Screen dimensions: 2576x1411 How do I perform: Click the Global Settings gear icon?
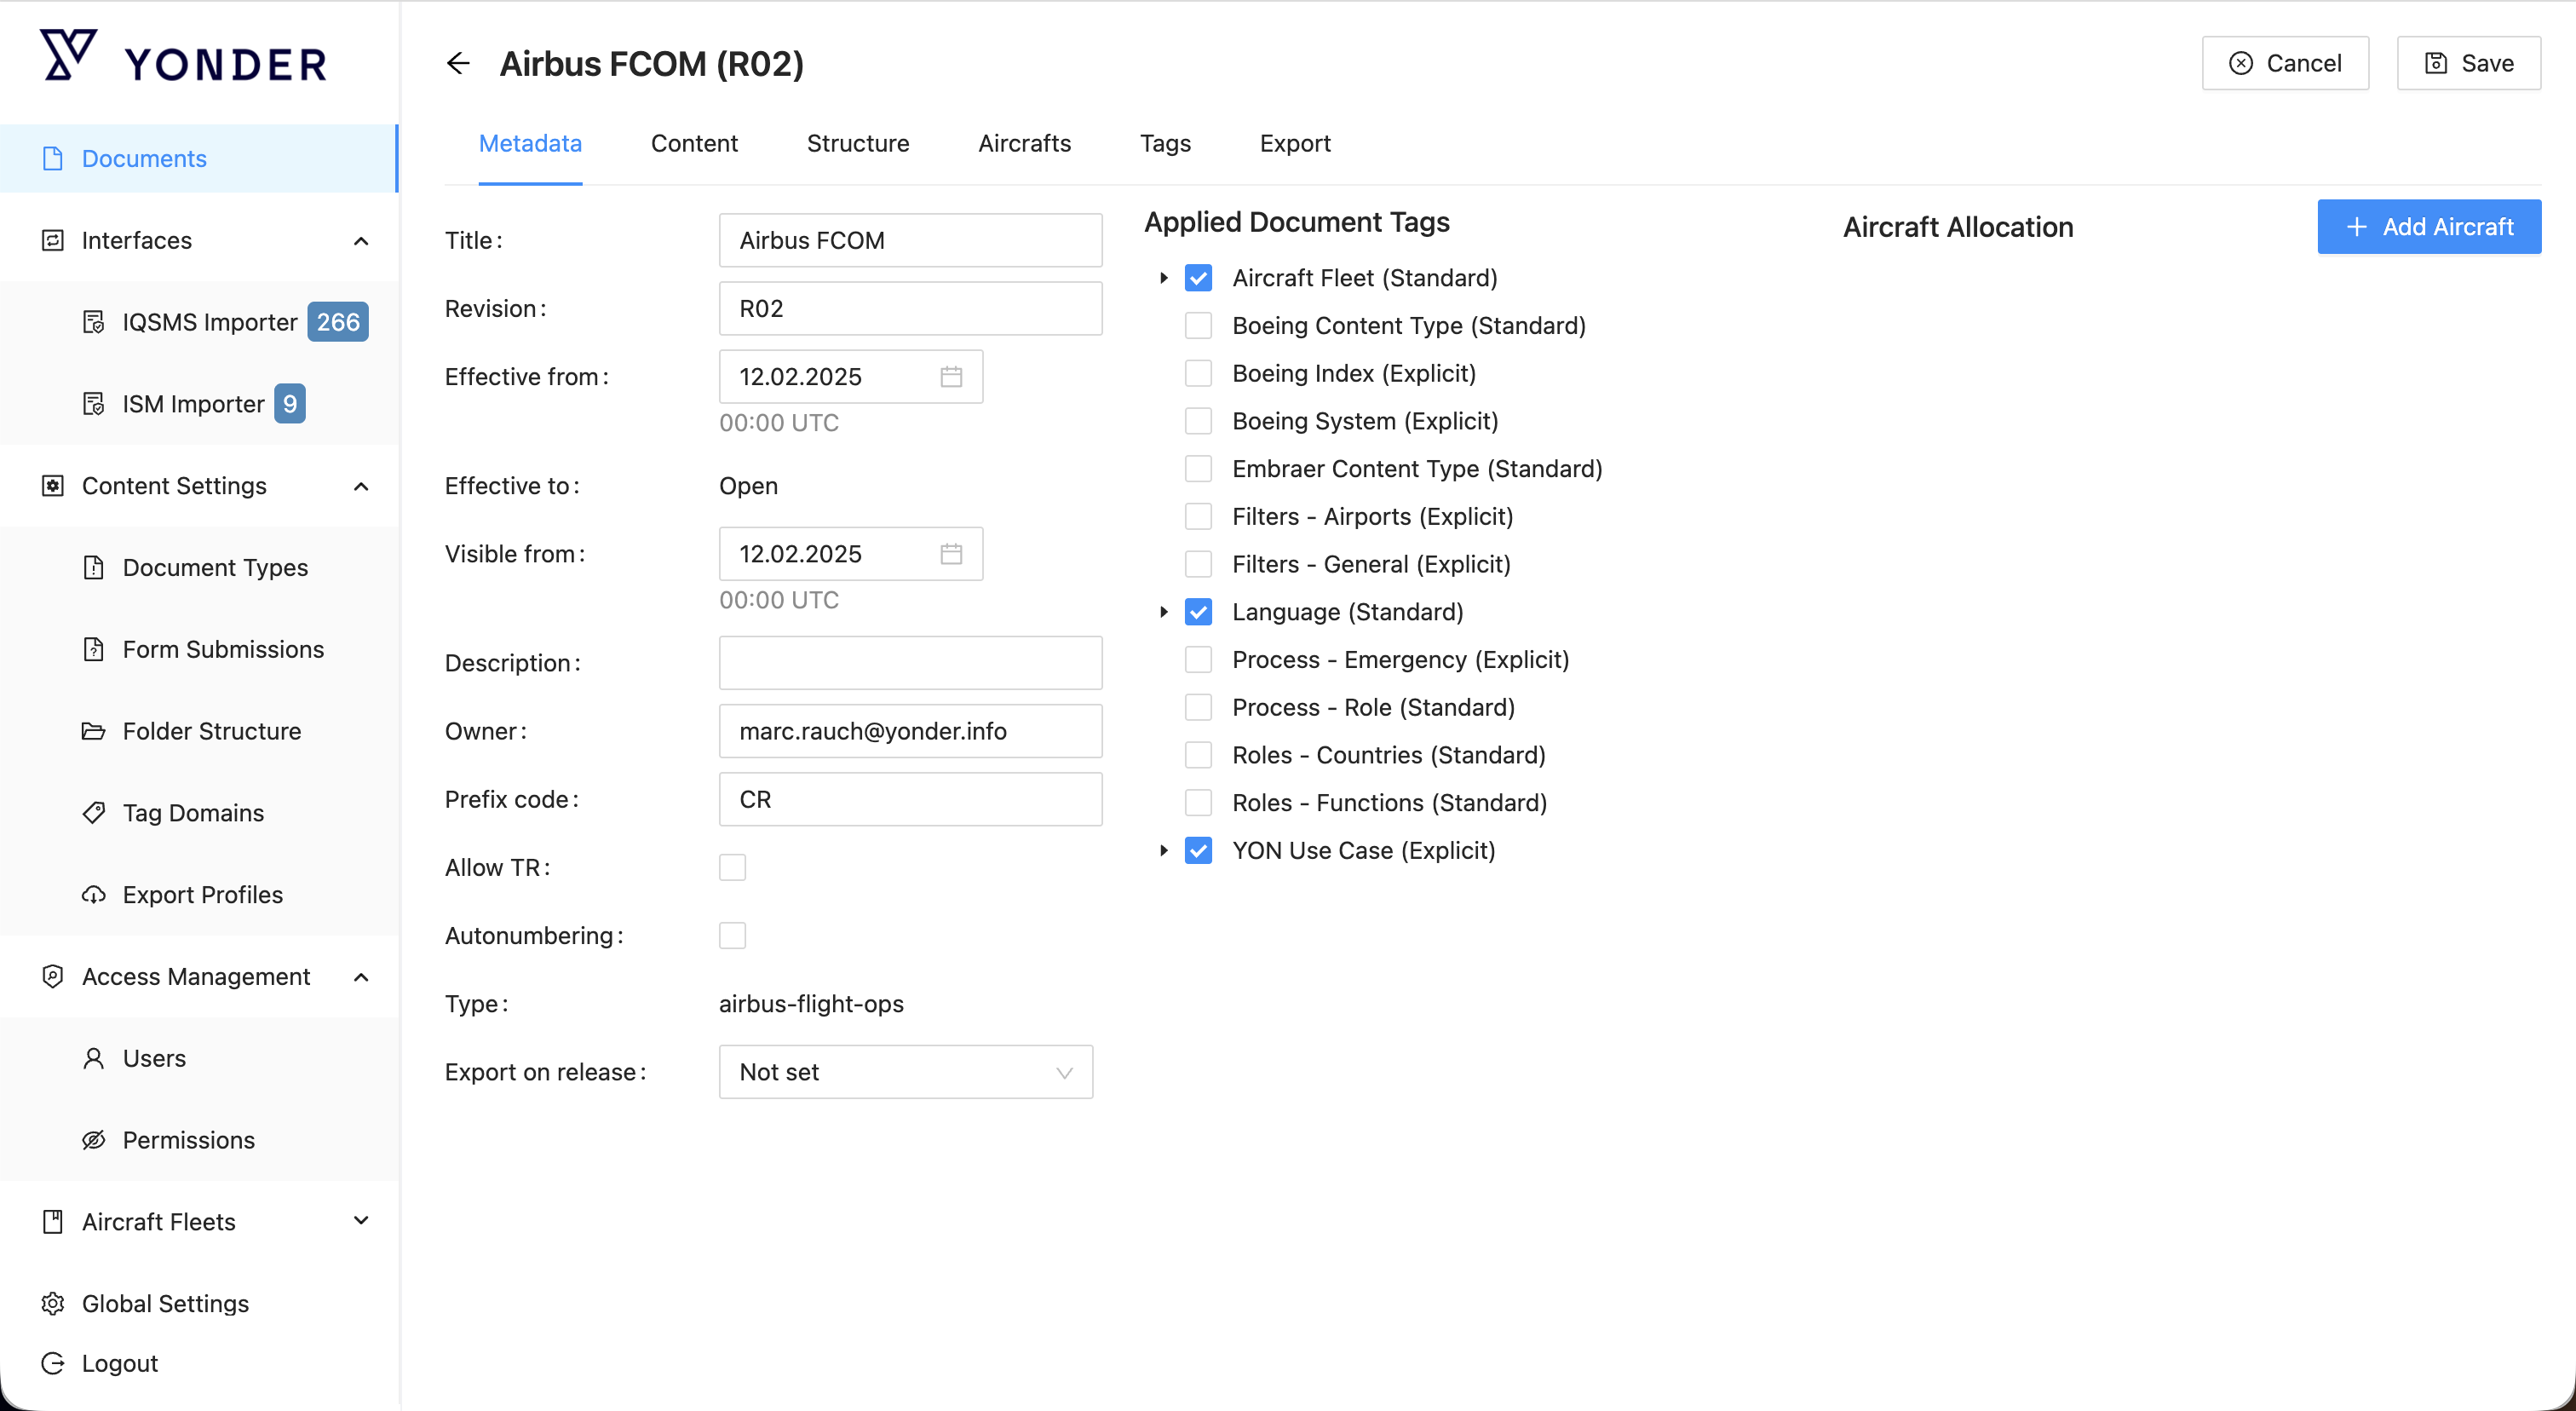[53, 1304]
